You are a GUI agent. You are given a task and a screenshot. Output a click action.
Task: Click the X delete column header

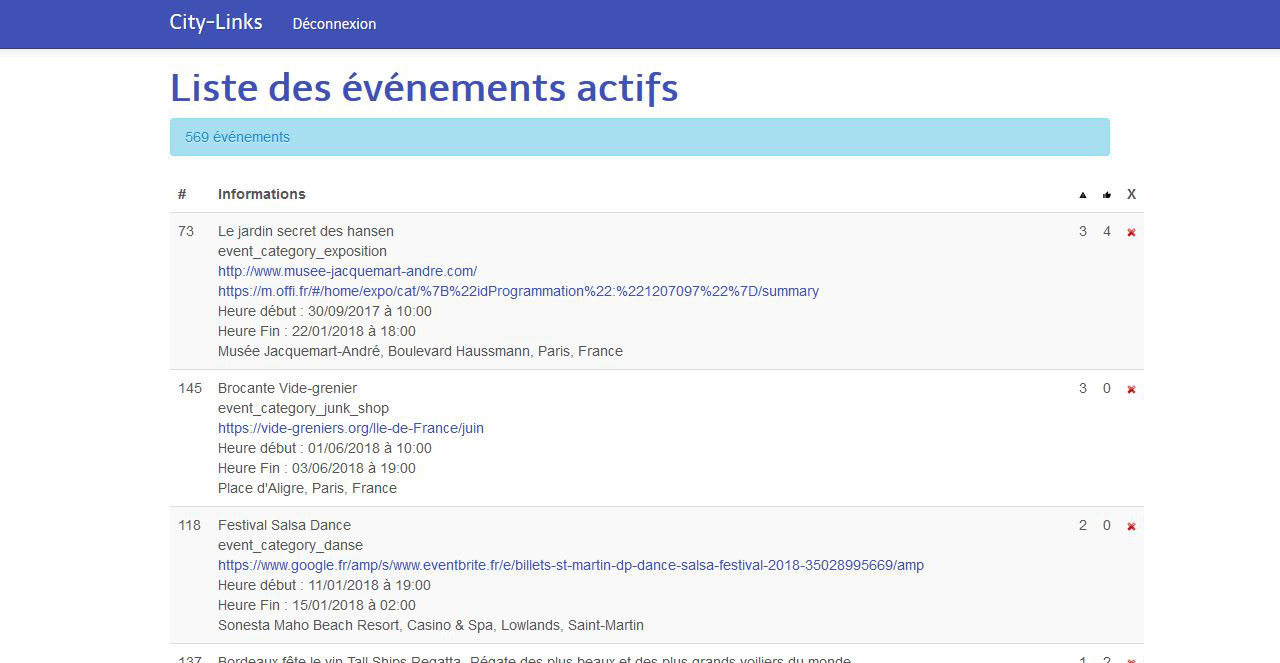click(1131, 194)
